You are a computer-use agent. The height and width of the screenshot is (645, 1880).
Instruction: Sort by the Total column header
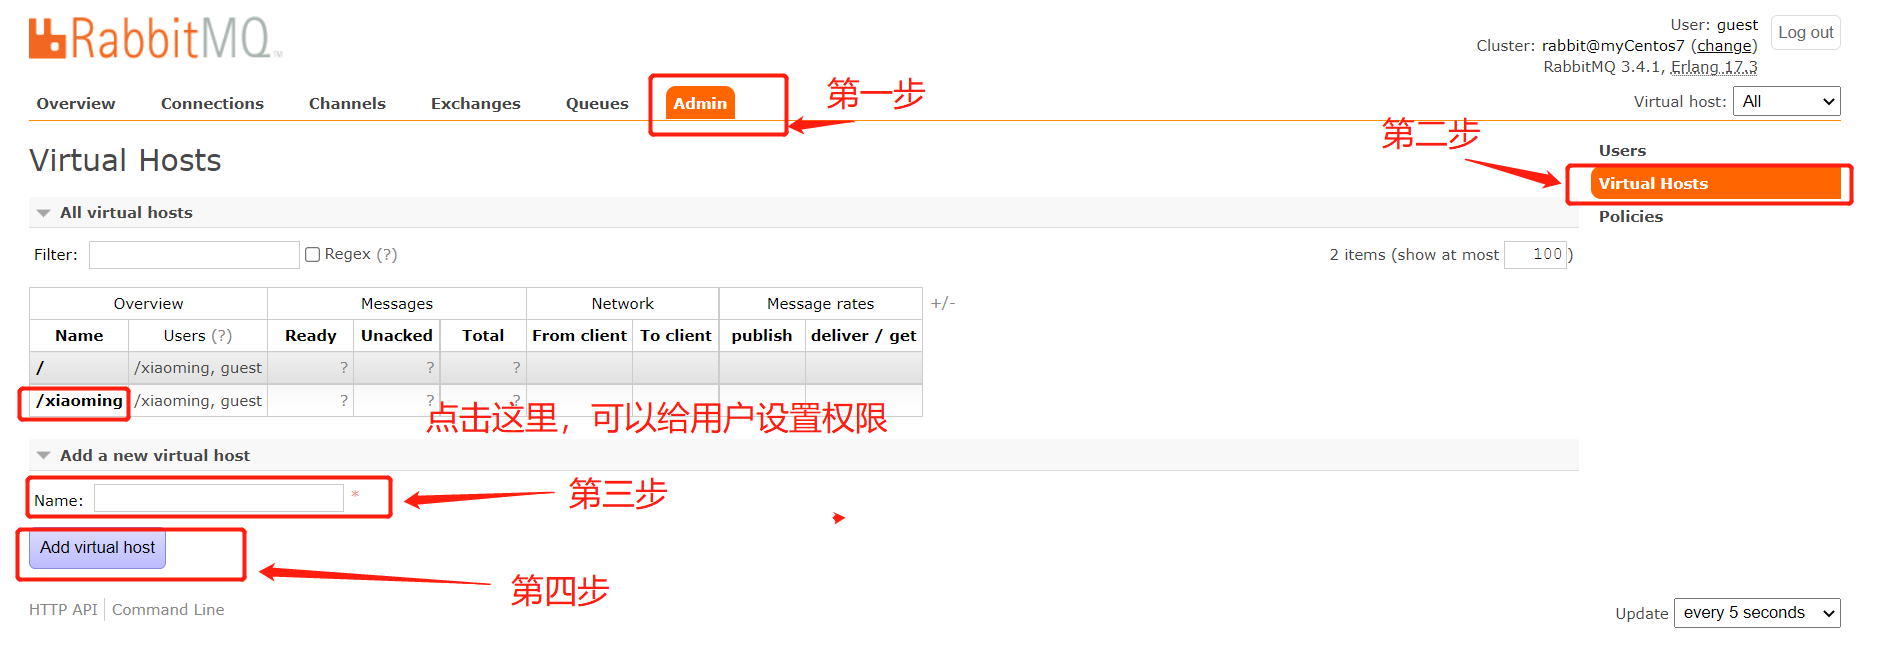483,335
